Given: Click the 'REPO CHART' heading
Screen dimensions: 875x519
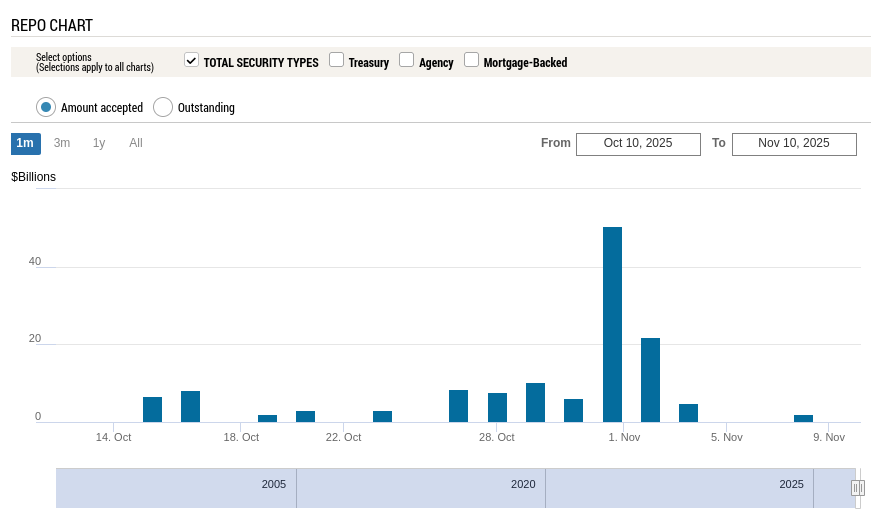Looking at the screenshot, I should click(x=52, y=25).
